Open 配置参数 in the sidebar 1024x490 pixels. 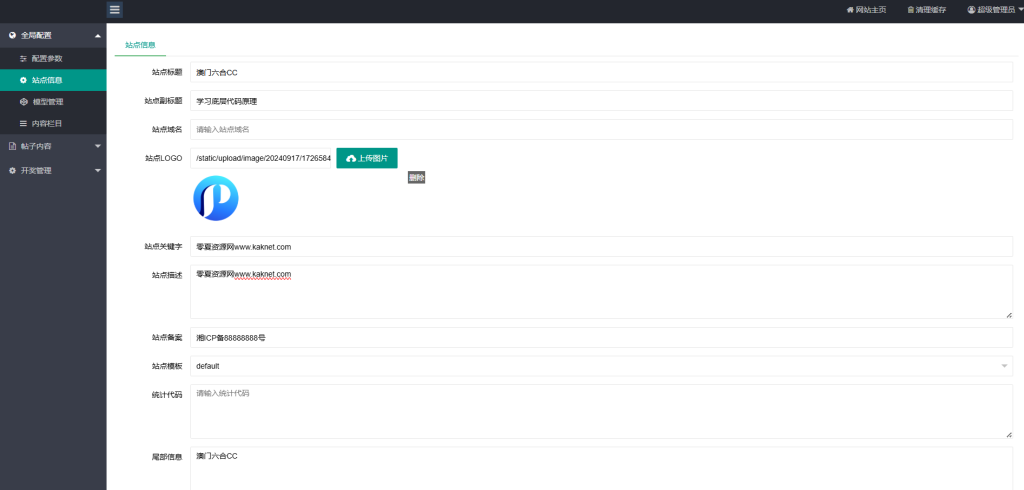click(x=53, y=58)
